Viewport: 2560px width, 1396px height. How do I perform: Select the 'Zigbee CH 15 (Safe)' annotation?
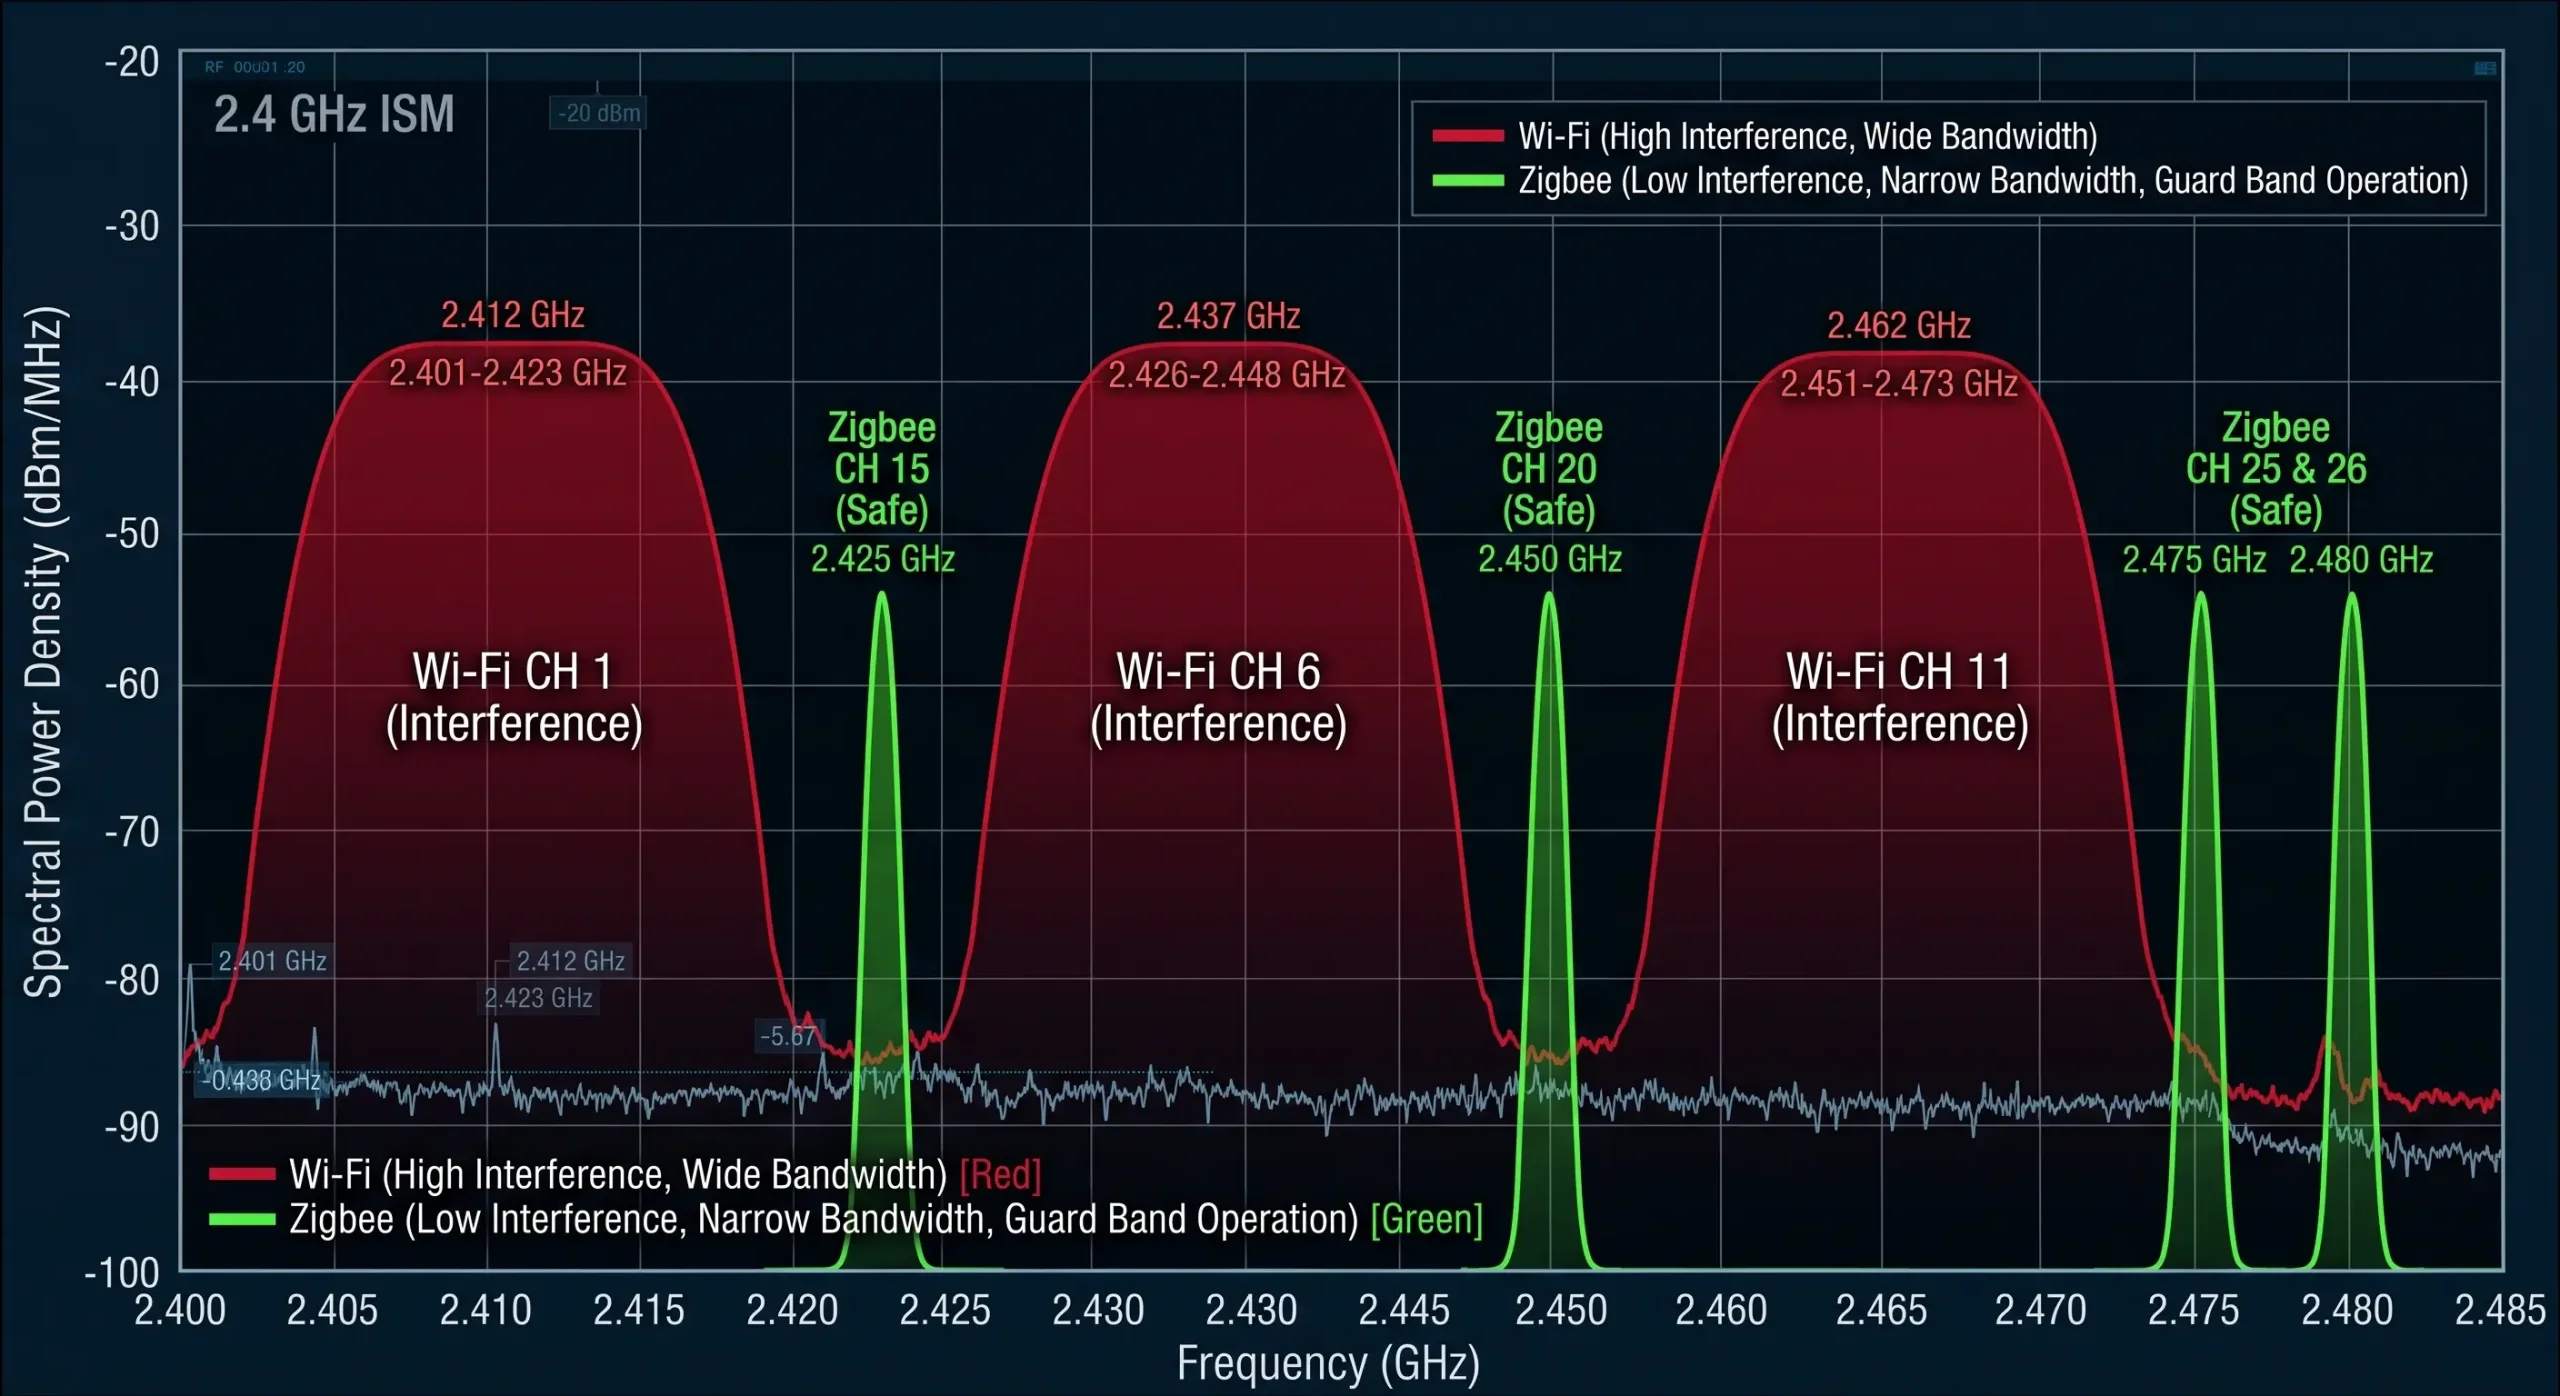pyautogui.click(x=882, y=469)
